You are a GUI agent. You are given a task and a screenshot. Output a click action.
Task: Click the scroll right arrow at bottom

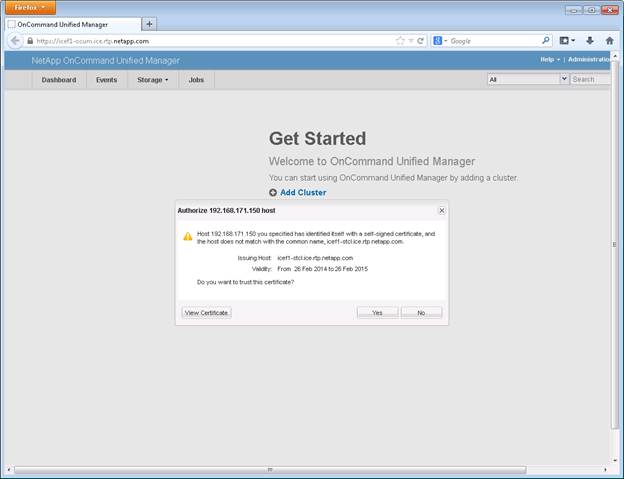click(605, 470)
